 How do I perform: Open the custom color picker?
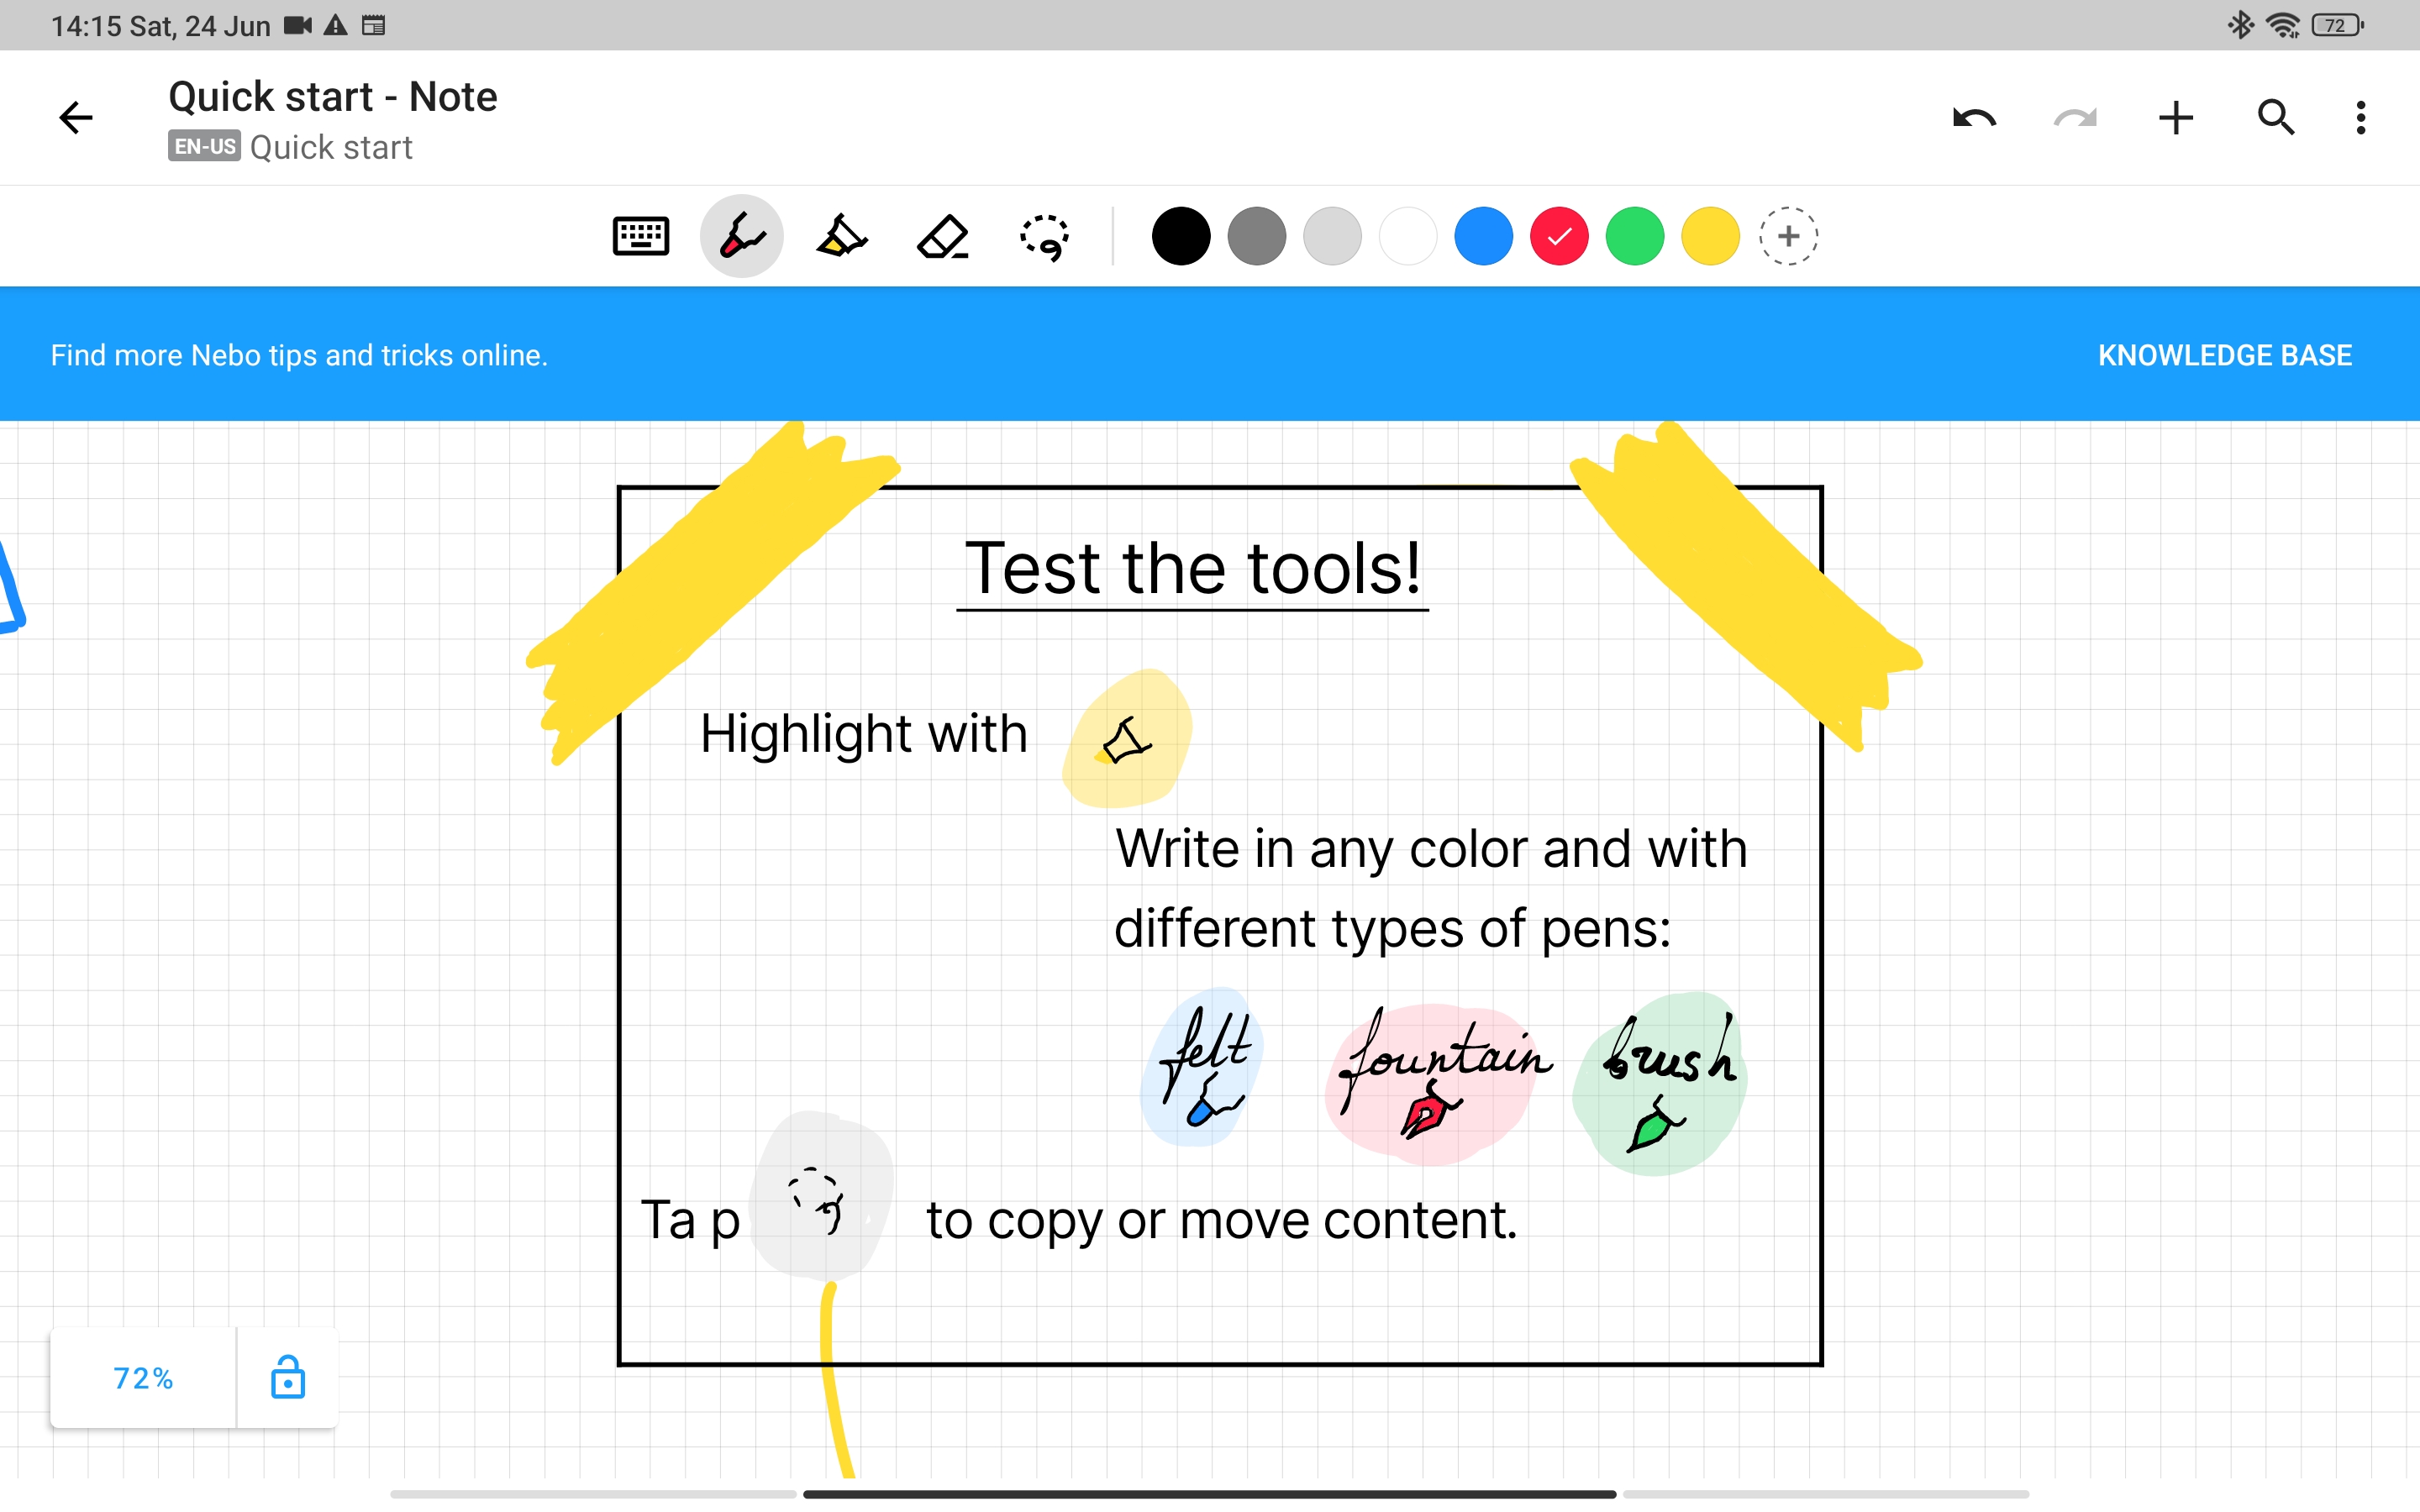(x=1787, y=236)
